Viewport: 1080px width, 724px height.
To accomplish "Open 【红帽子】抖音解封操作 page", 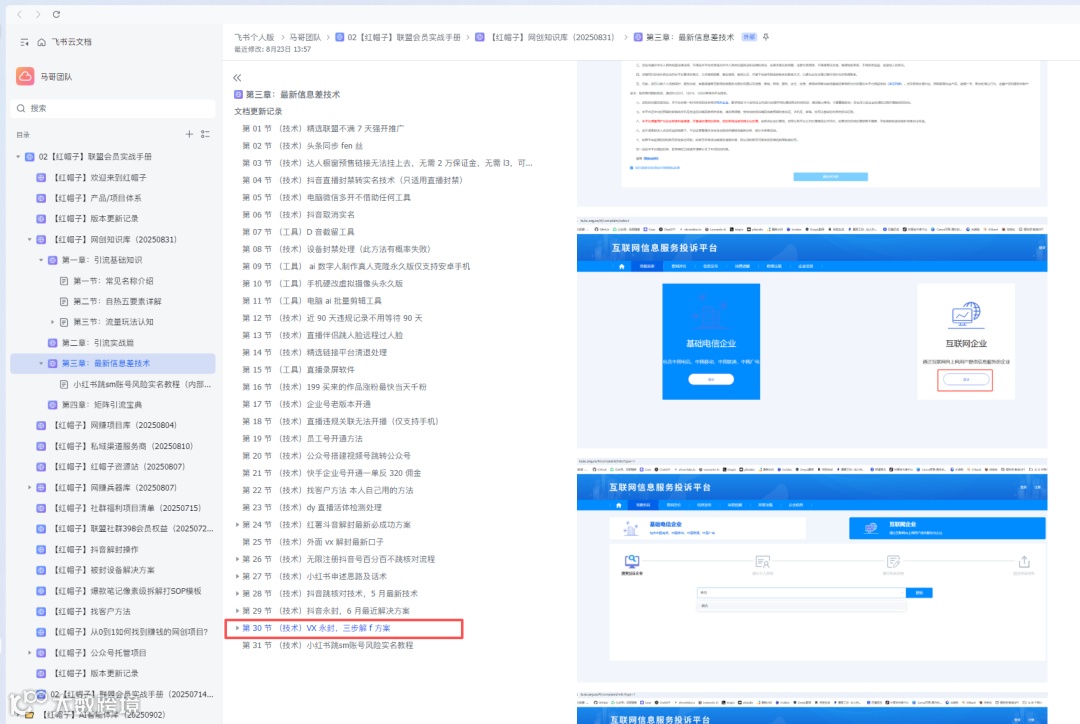I will [96, 550].
